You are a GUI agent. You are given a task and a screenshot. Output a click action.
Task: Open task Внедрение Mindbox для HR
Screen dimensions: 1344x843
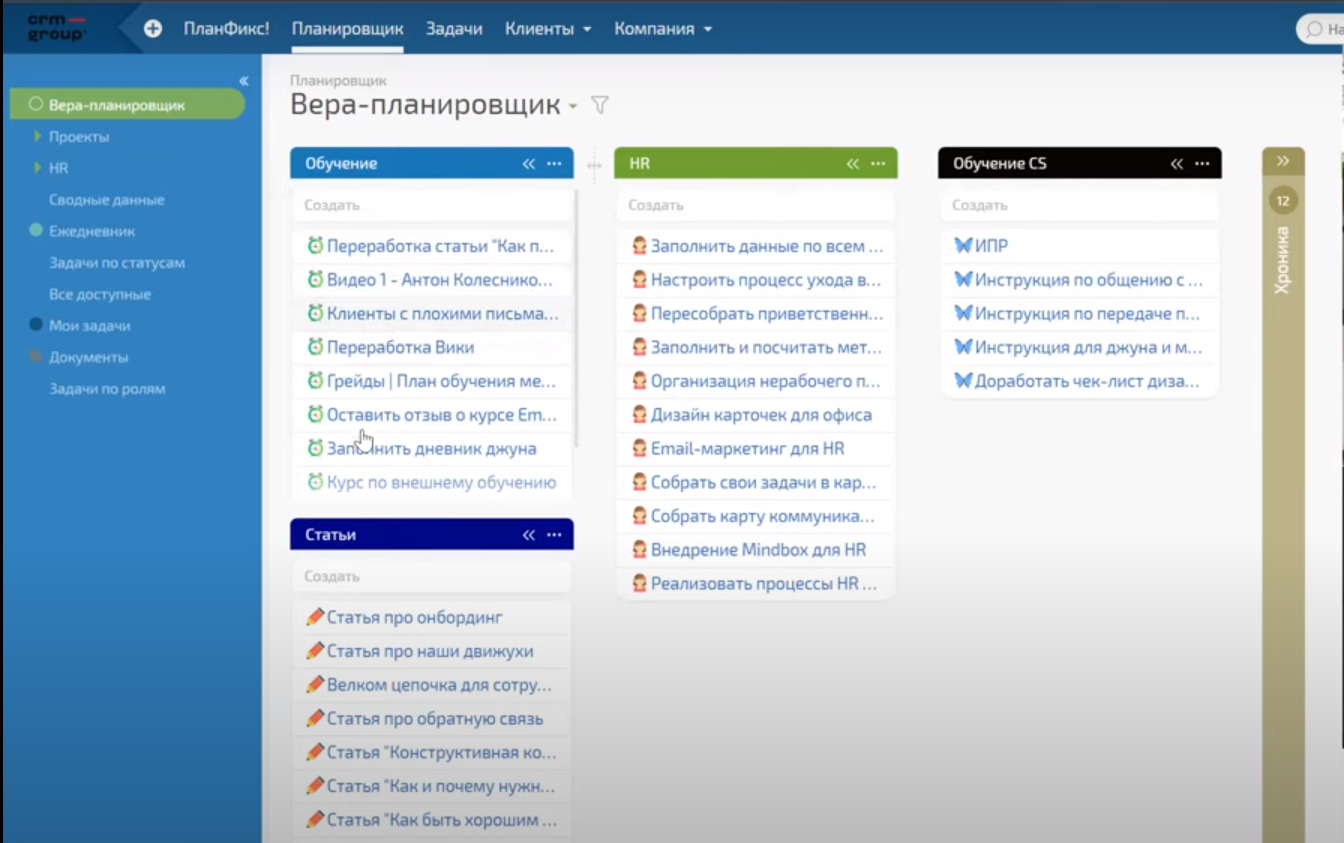coord(758,549)
